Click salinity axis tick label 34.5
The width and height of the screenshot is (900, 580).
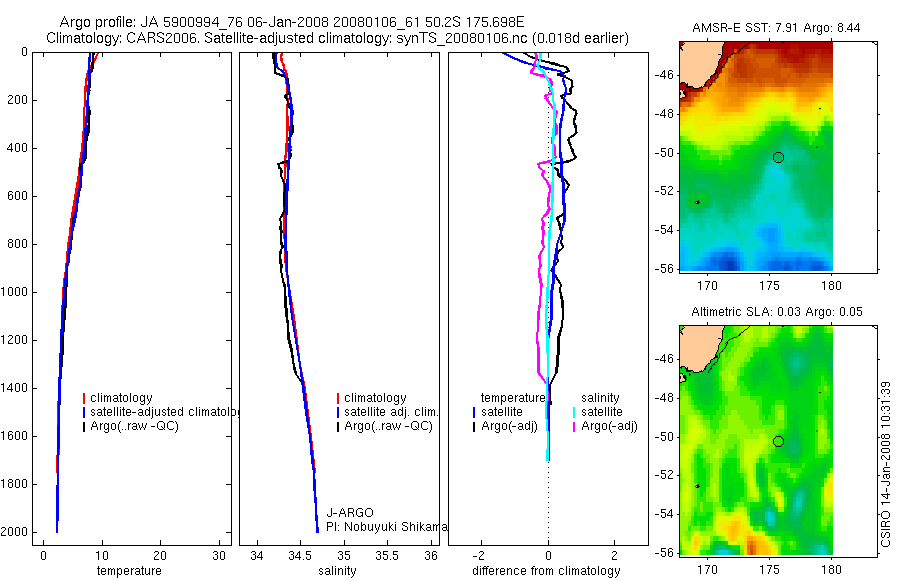tap(300, 556)
